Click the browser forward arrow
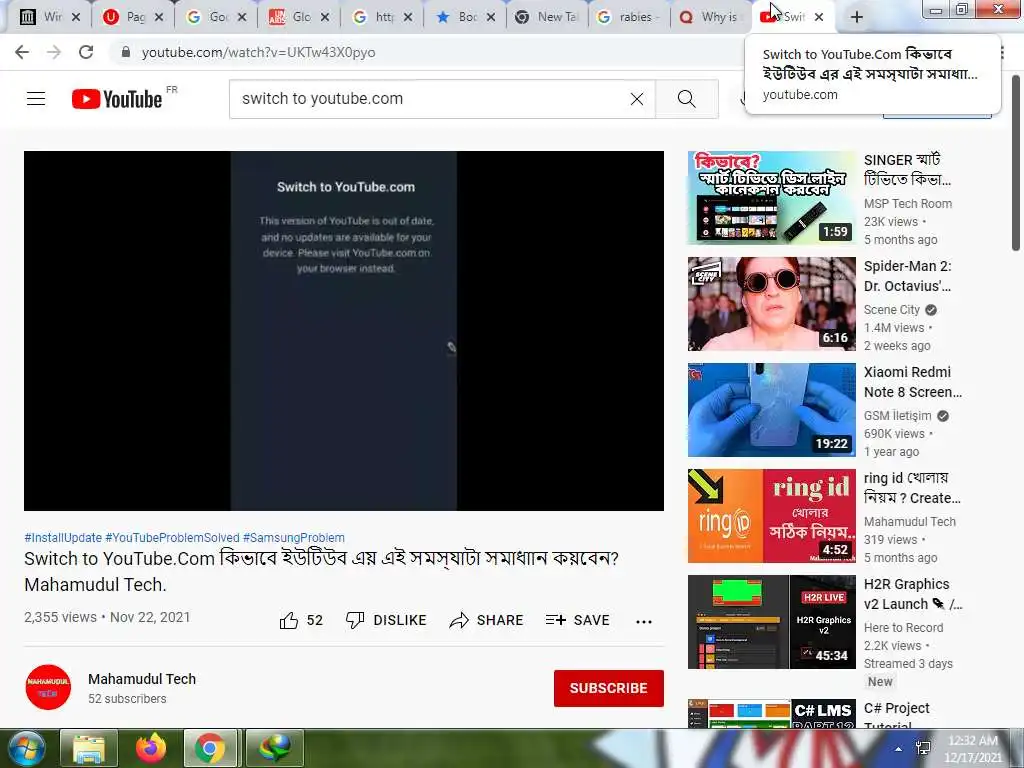This screenshot has width=1024, height=768. [54, 52]
